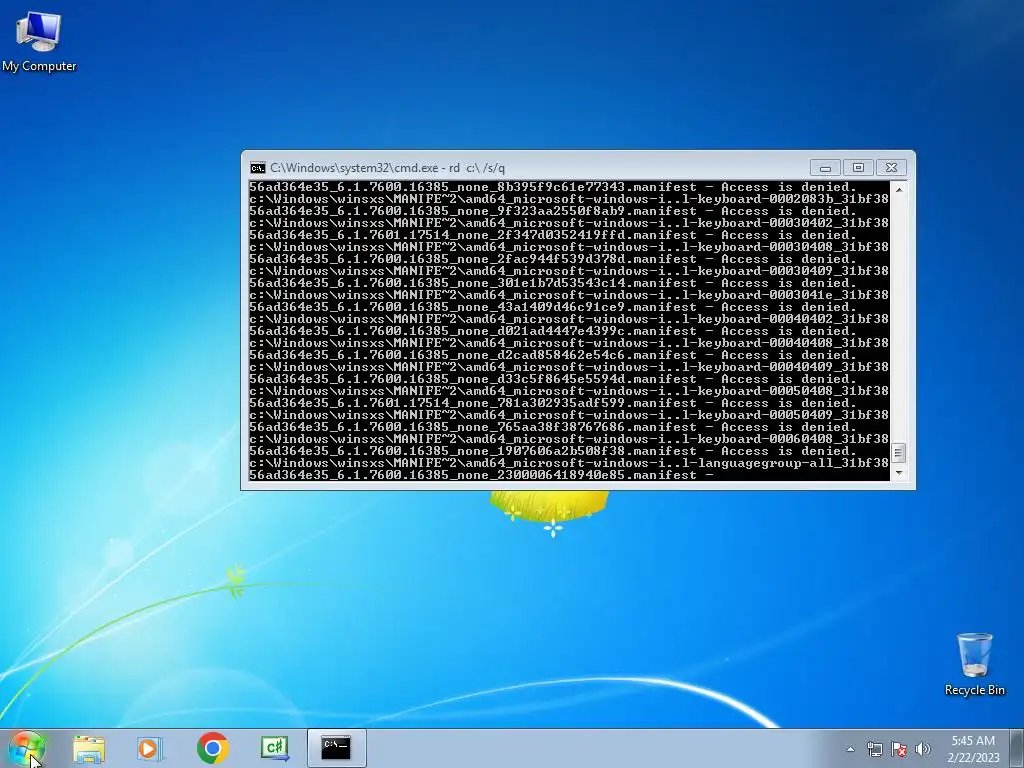This screenshot has width=1024, height=768.
Task: Click the line ending 781a302935adf599.manifest
Action: (552, 403)
